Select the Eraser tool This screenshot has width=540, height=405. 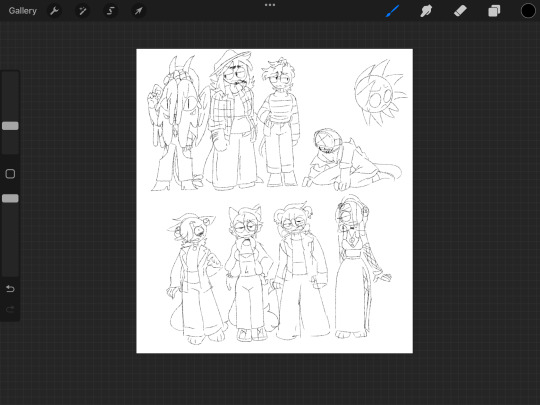coord(460,11)
